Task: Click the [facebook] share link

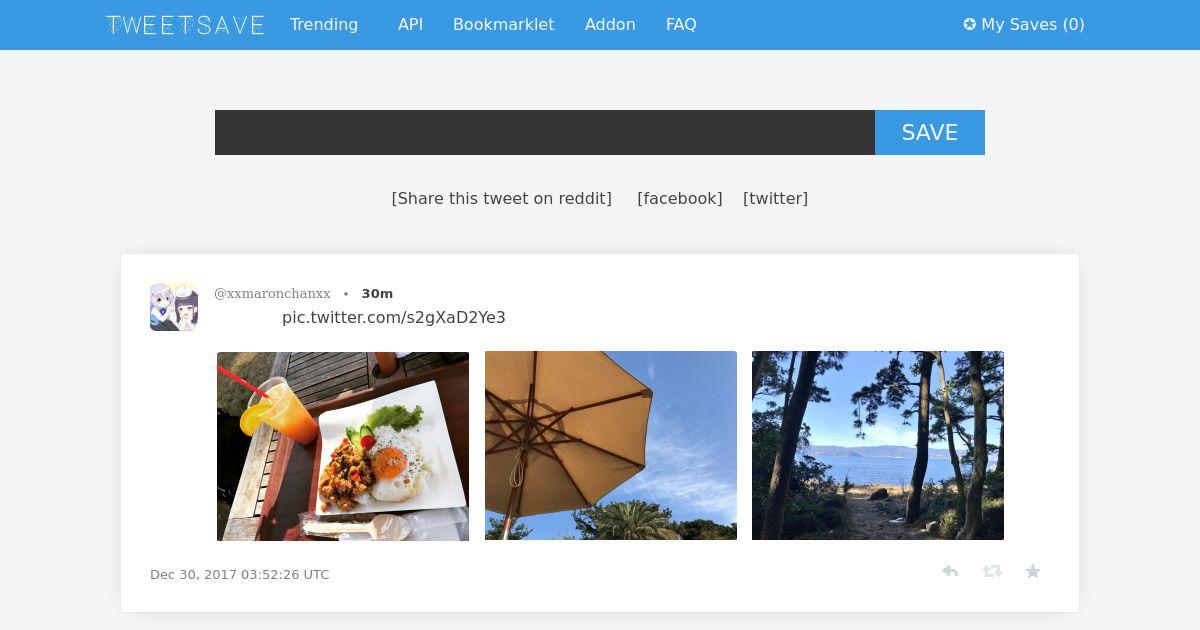Action: [x=680, y=198]
